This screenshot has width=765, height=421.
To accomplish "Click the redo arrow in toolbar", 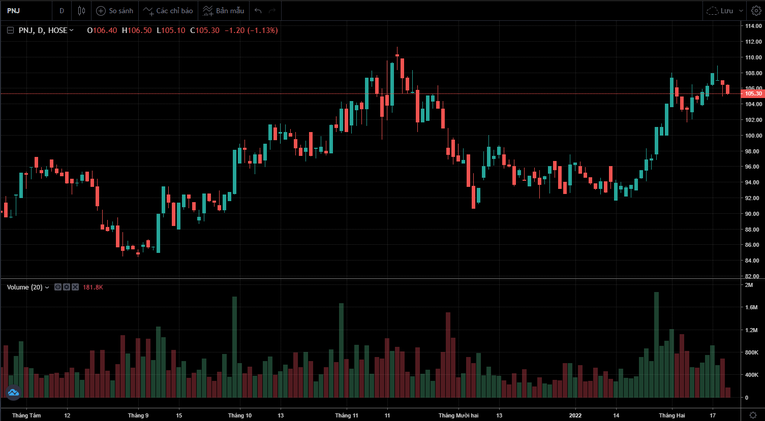I will (x=273, y=11).
